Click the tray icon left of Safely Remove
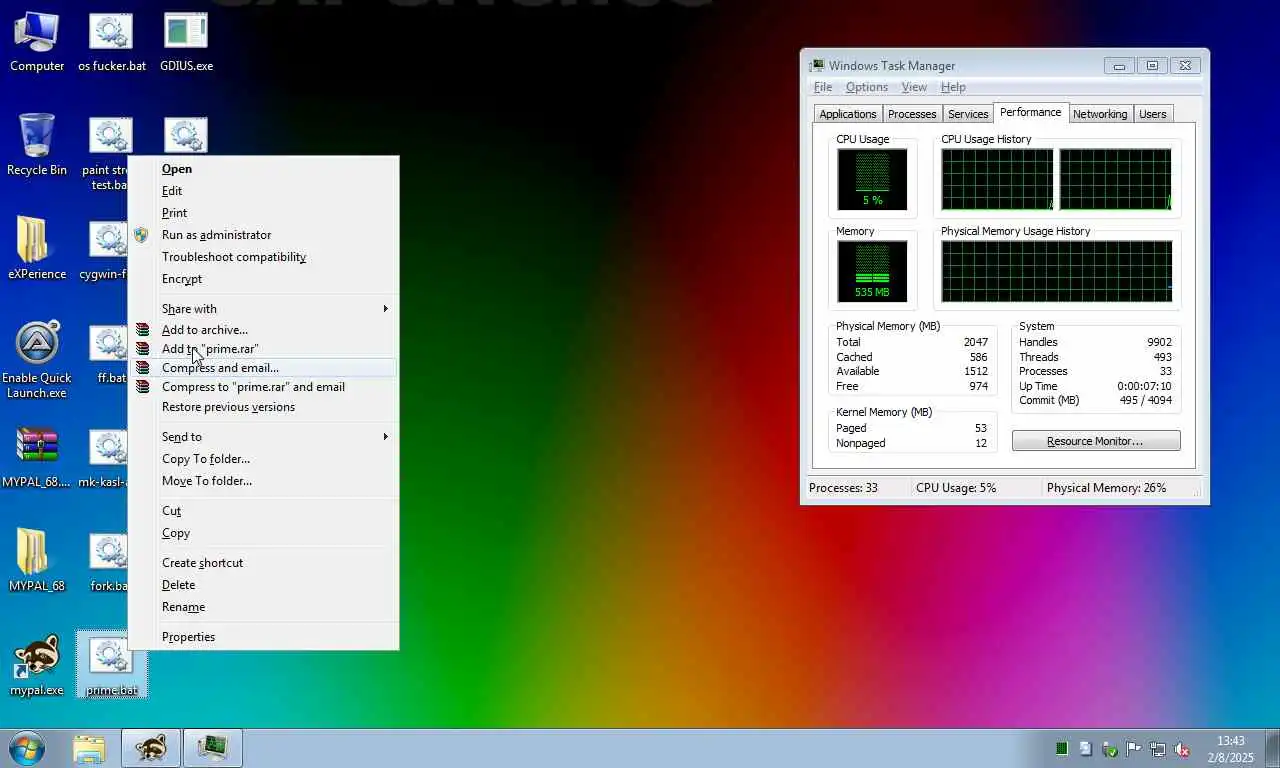 pos(1086,749)
